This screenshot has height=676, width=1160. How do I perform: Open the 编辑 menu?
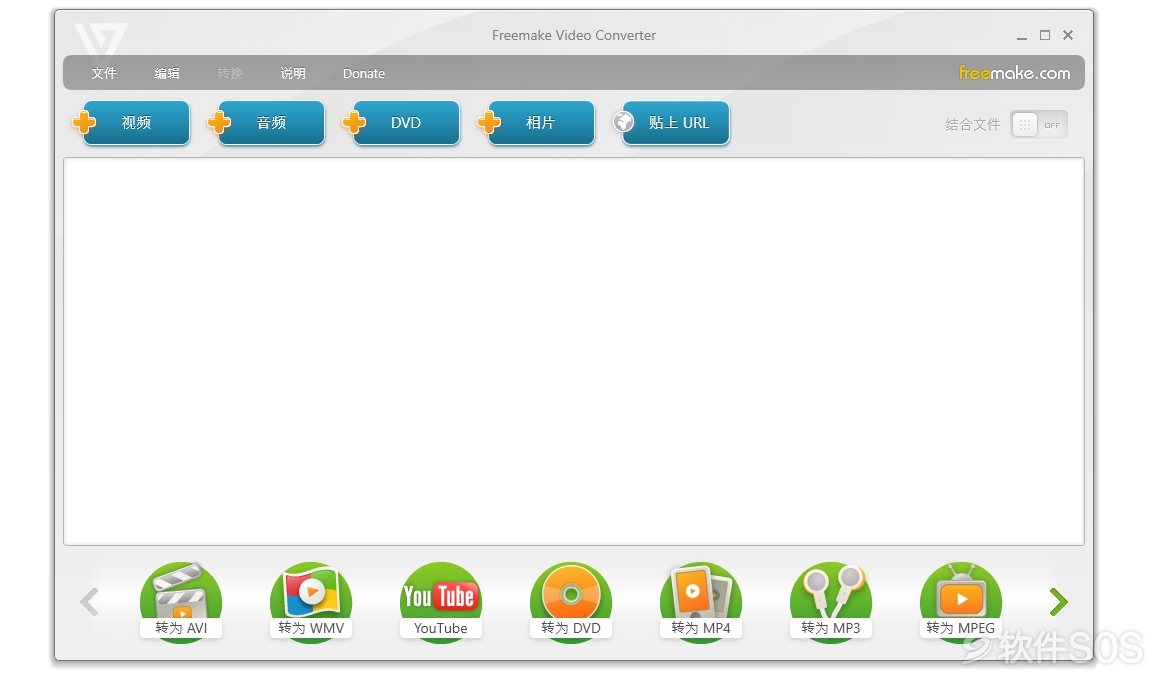point(167,73)
